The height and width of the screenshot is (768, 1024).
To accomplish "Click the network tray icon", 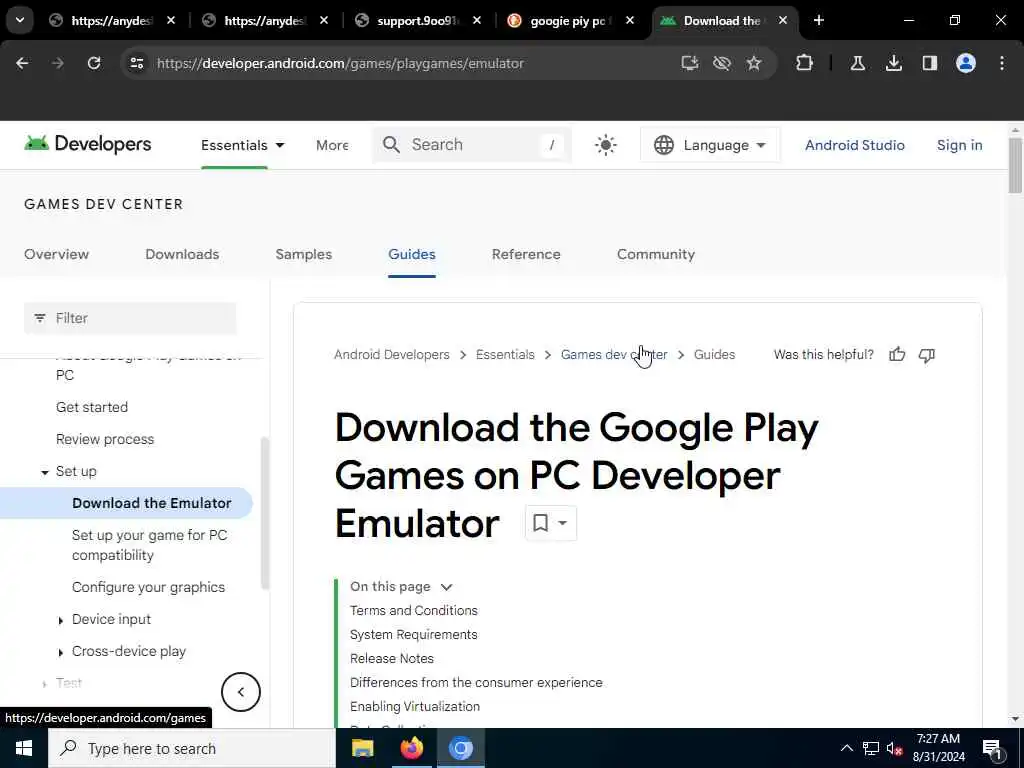I will point(871,748).
